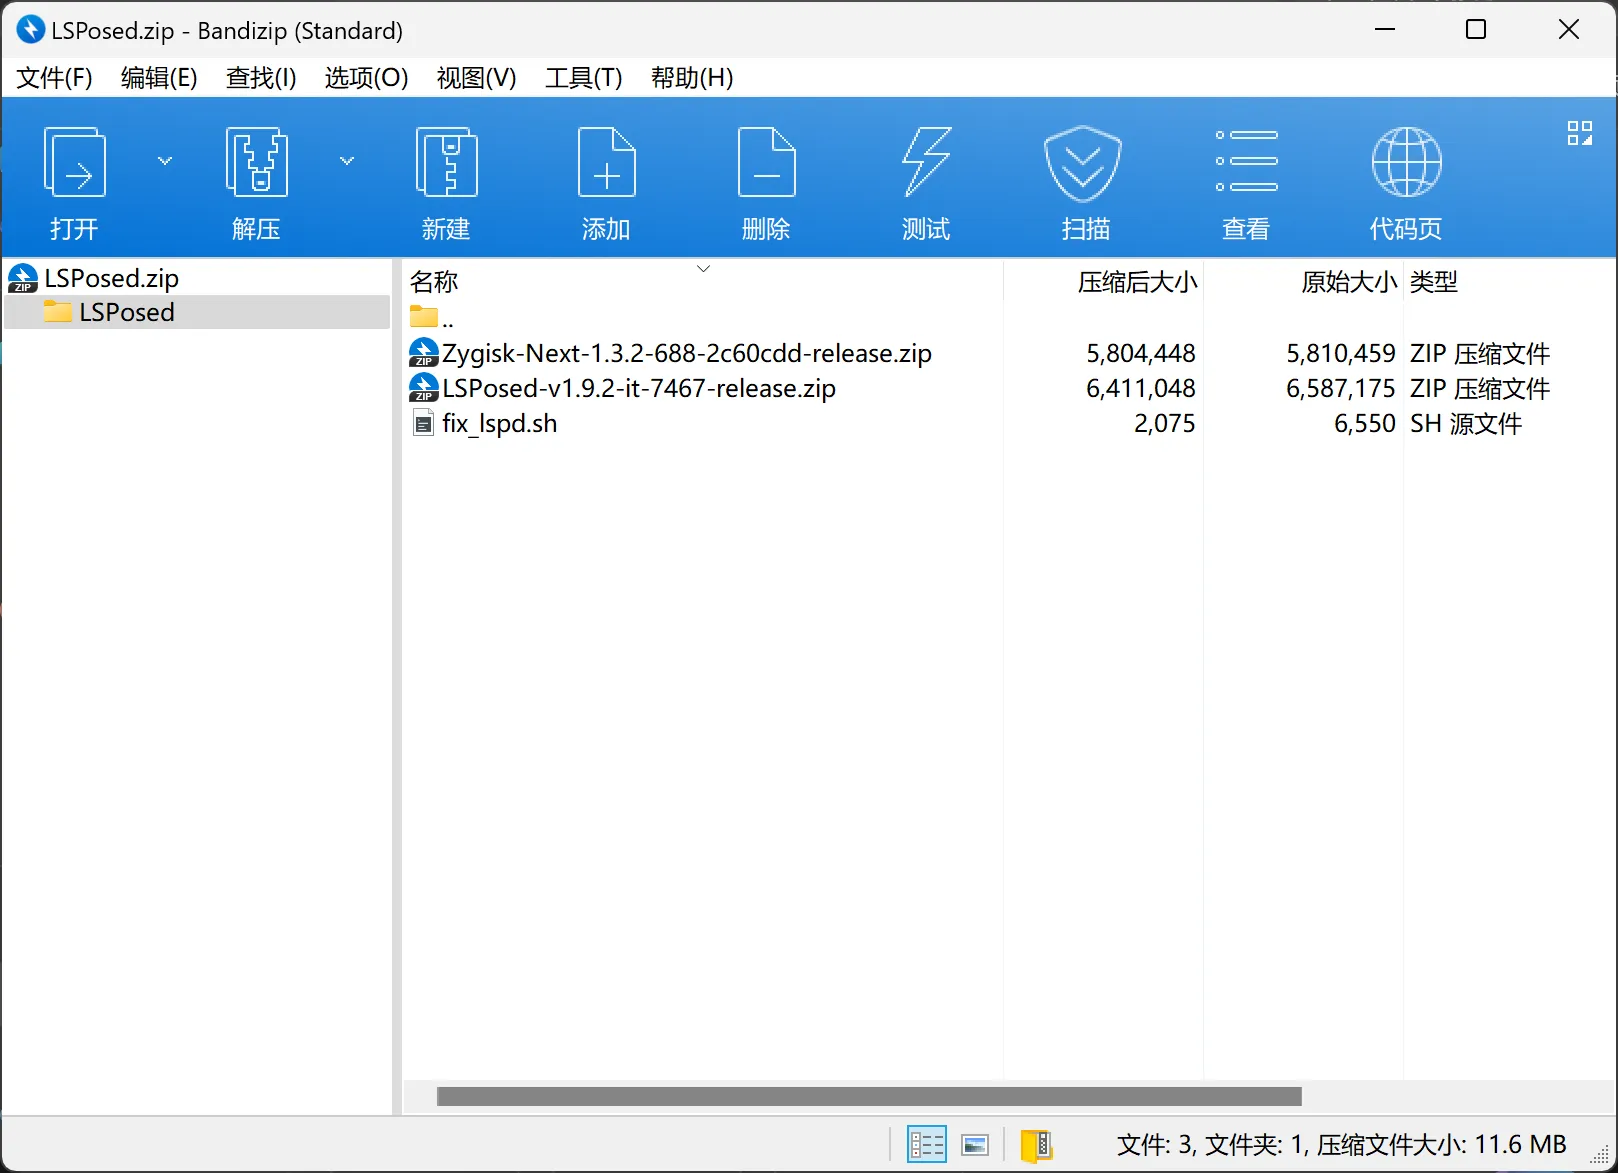Open the View (查看) list icon
This screenshot has height=1173, width=1618.
[x=1246, y=163]
